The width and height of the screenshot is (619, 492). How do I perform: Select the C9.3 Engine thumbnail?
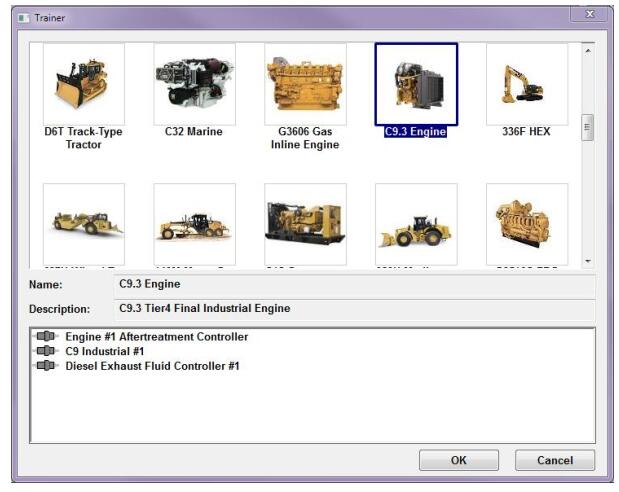[x=416, y=84]
